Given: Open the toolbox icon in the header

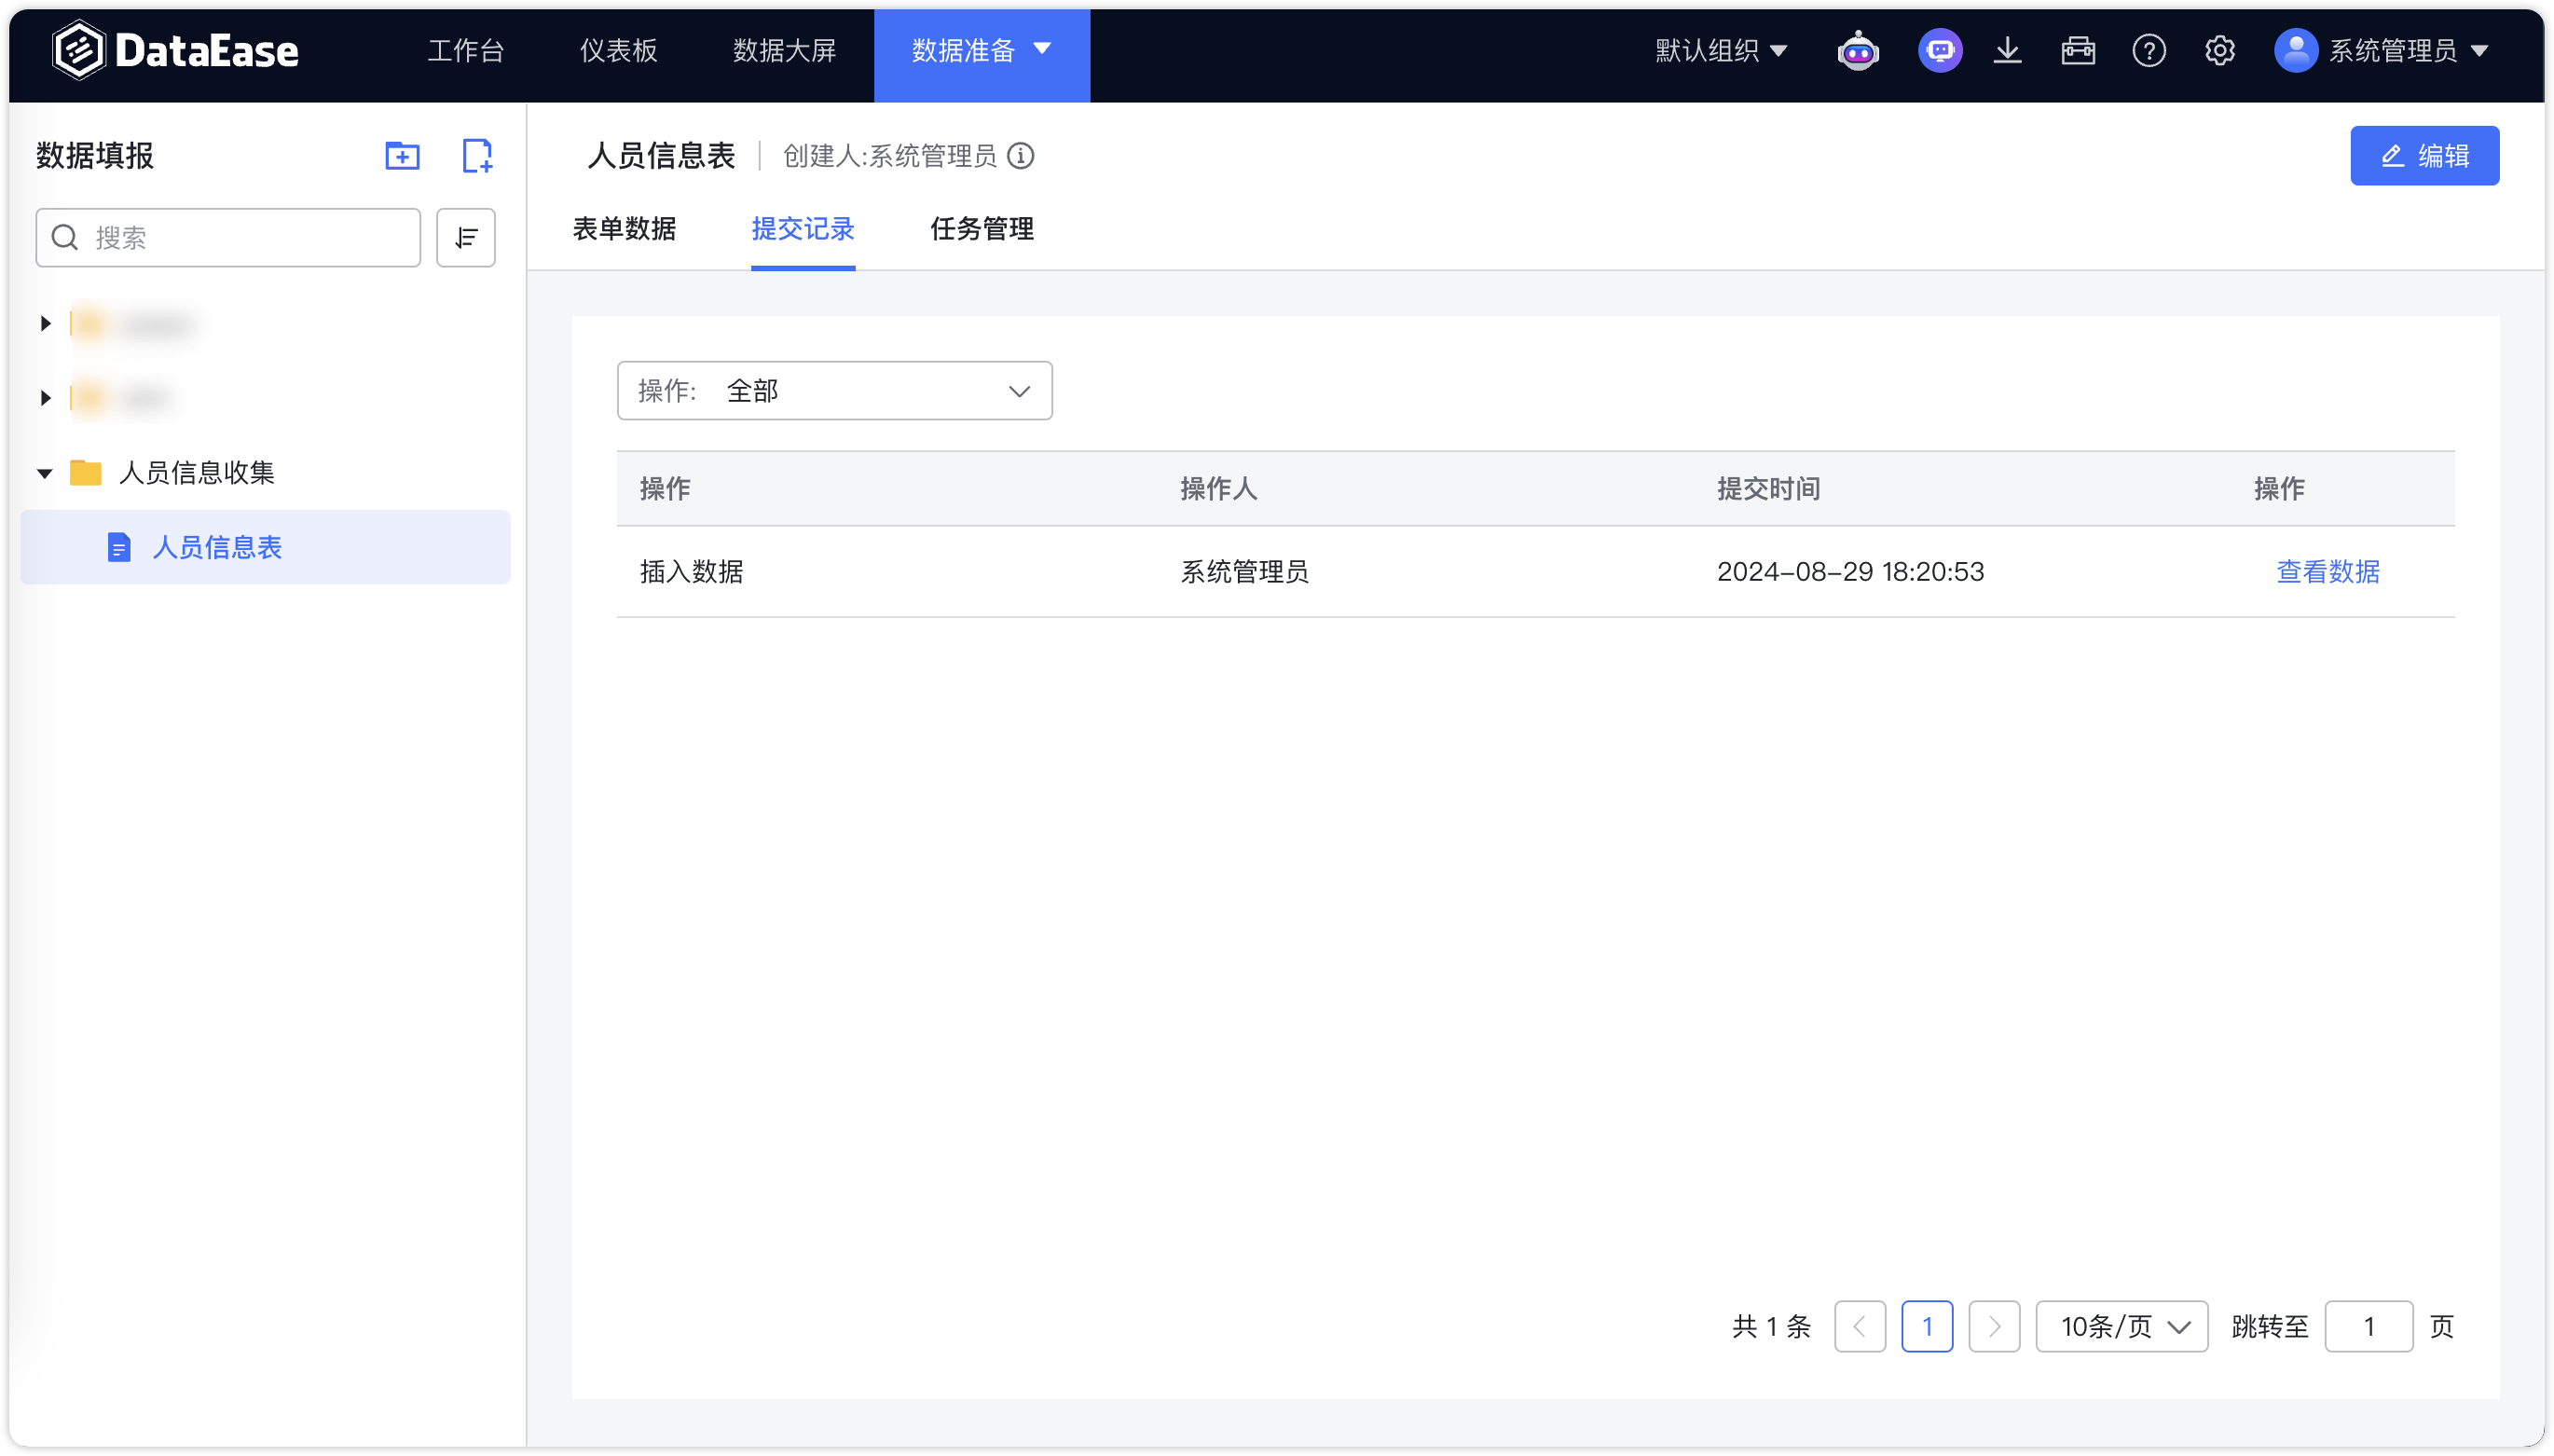Looking at the screenshot, I should [x=2077, y=50].
